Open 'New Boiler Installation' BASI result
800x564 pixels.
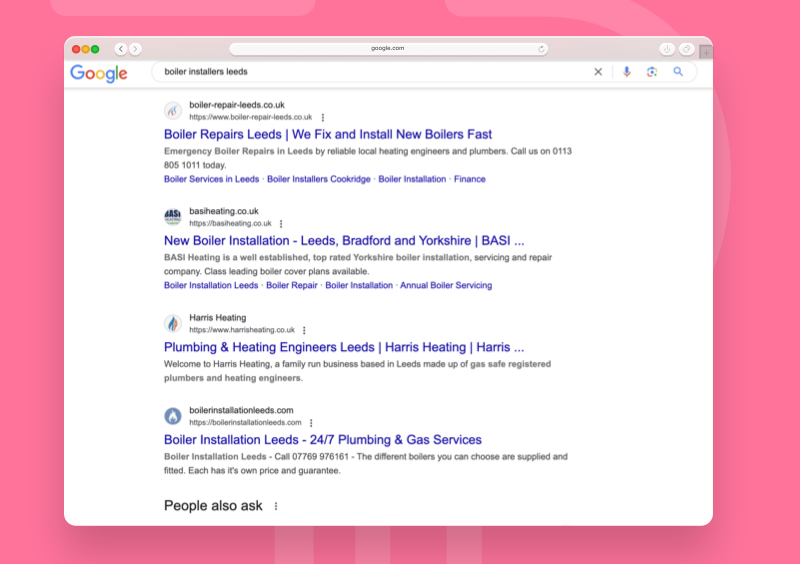click(344, 240)
